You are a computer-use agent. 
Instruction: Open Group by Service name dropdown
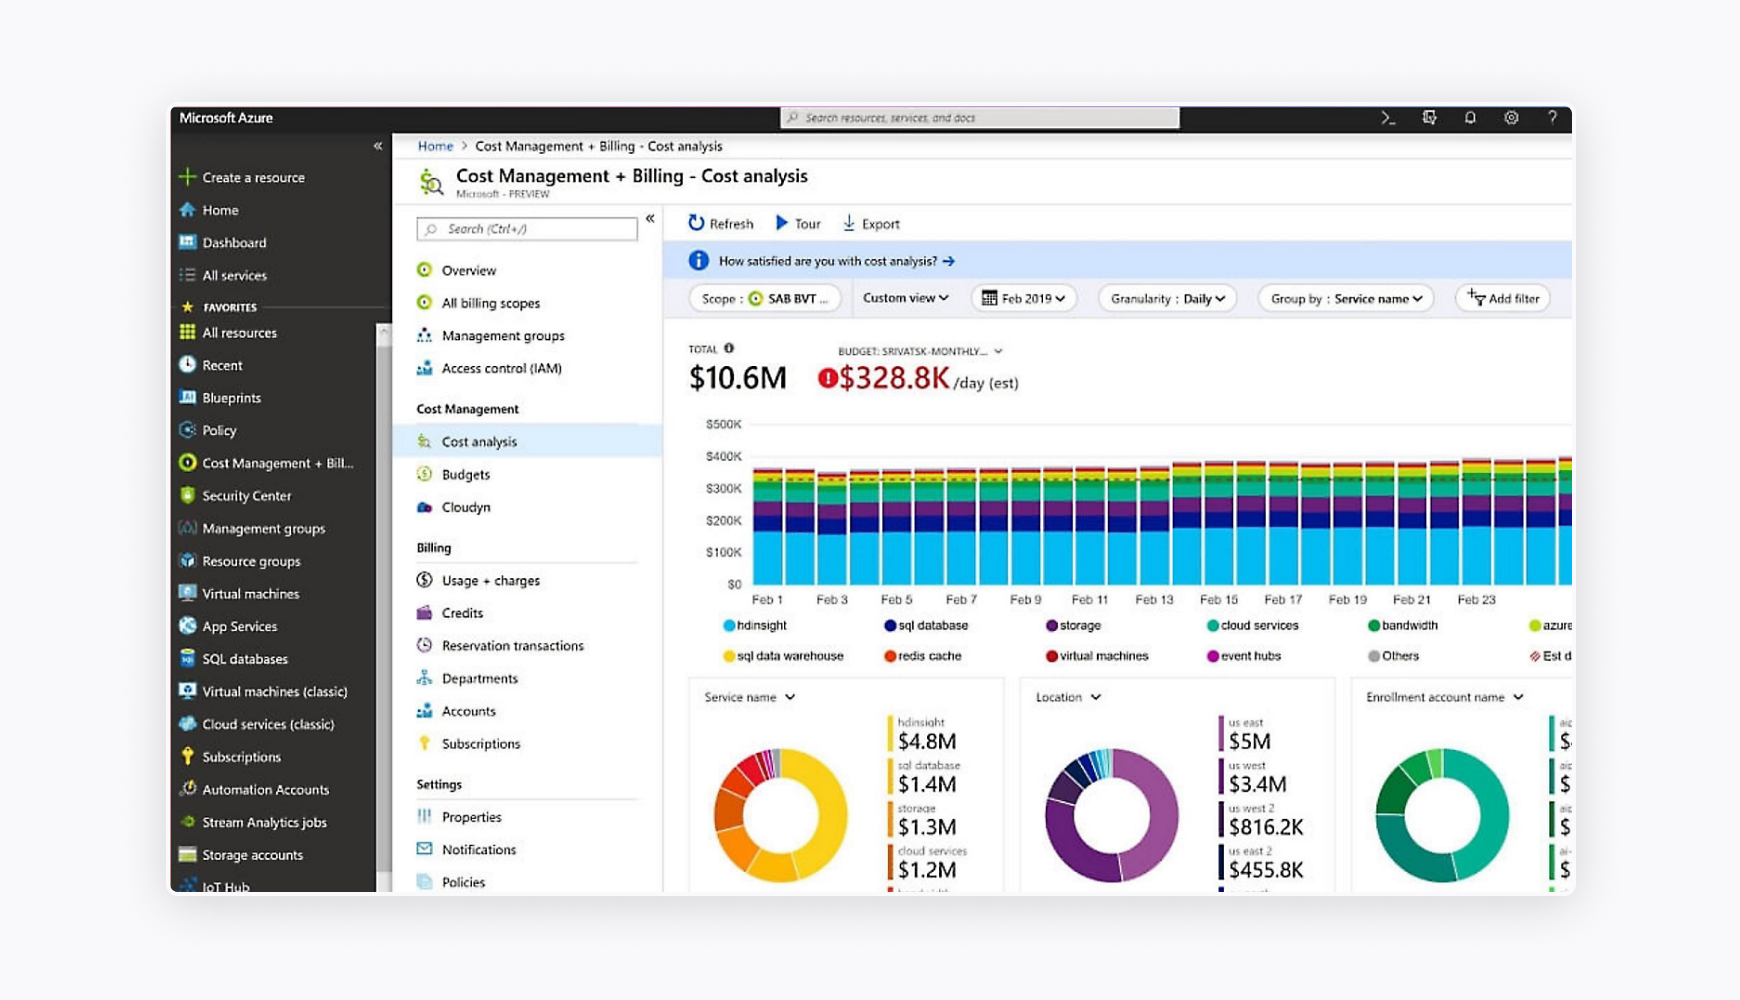coord(1346,298)
